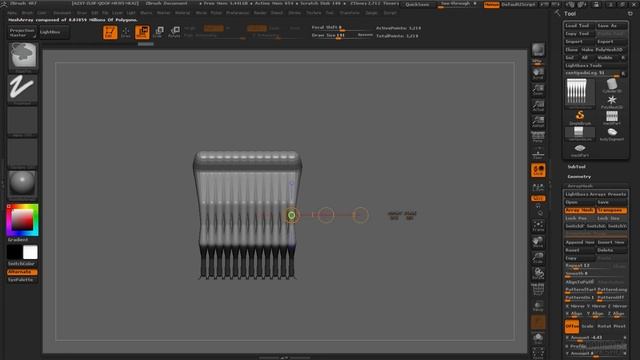
Task: Click the Zoom document icon
Action: tap(538, 90)
